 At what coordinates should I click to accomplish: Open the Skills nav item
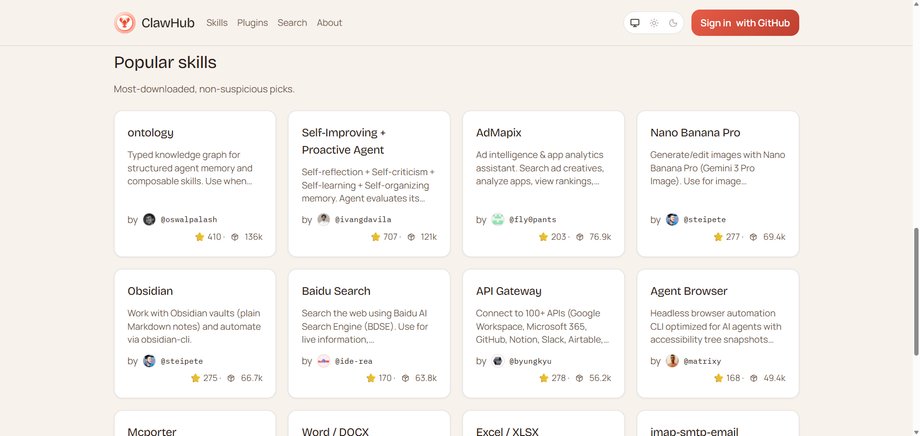(217, 22)
